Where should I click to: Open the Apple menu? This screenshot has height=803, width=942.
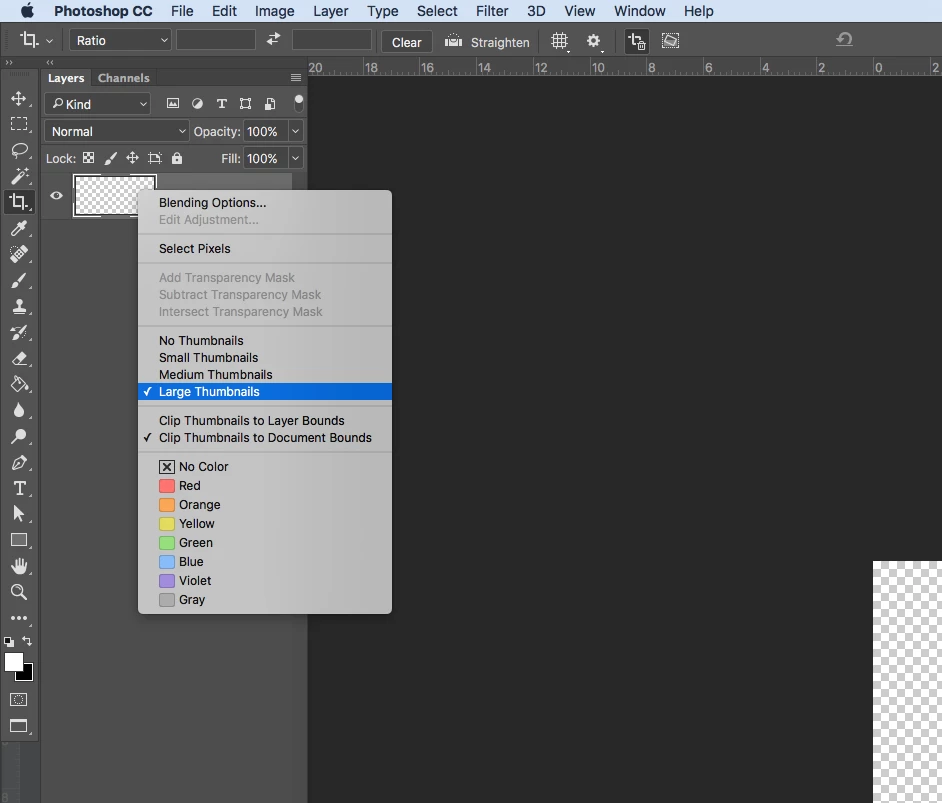[28, 11]
